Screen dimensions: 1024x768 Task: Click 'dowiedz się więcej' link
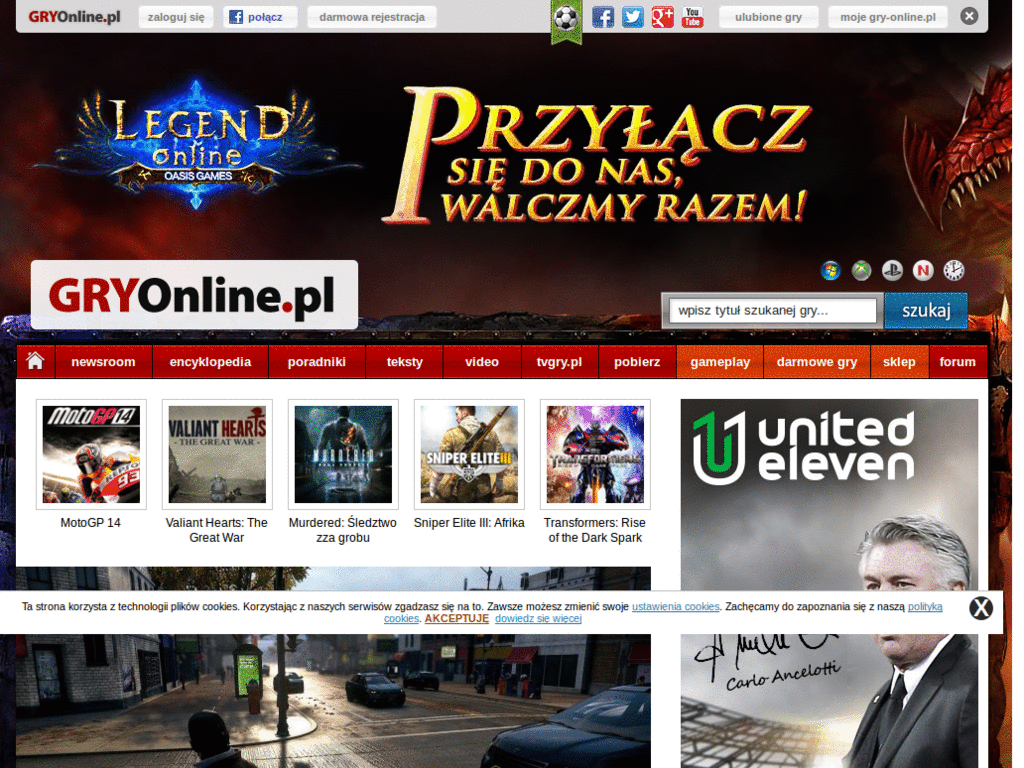pos(538,618)
